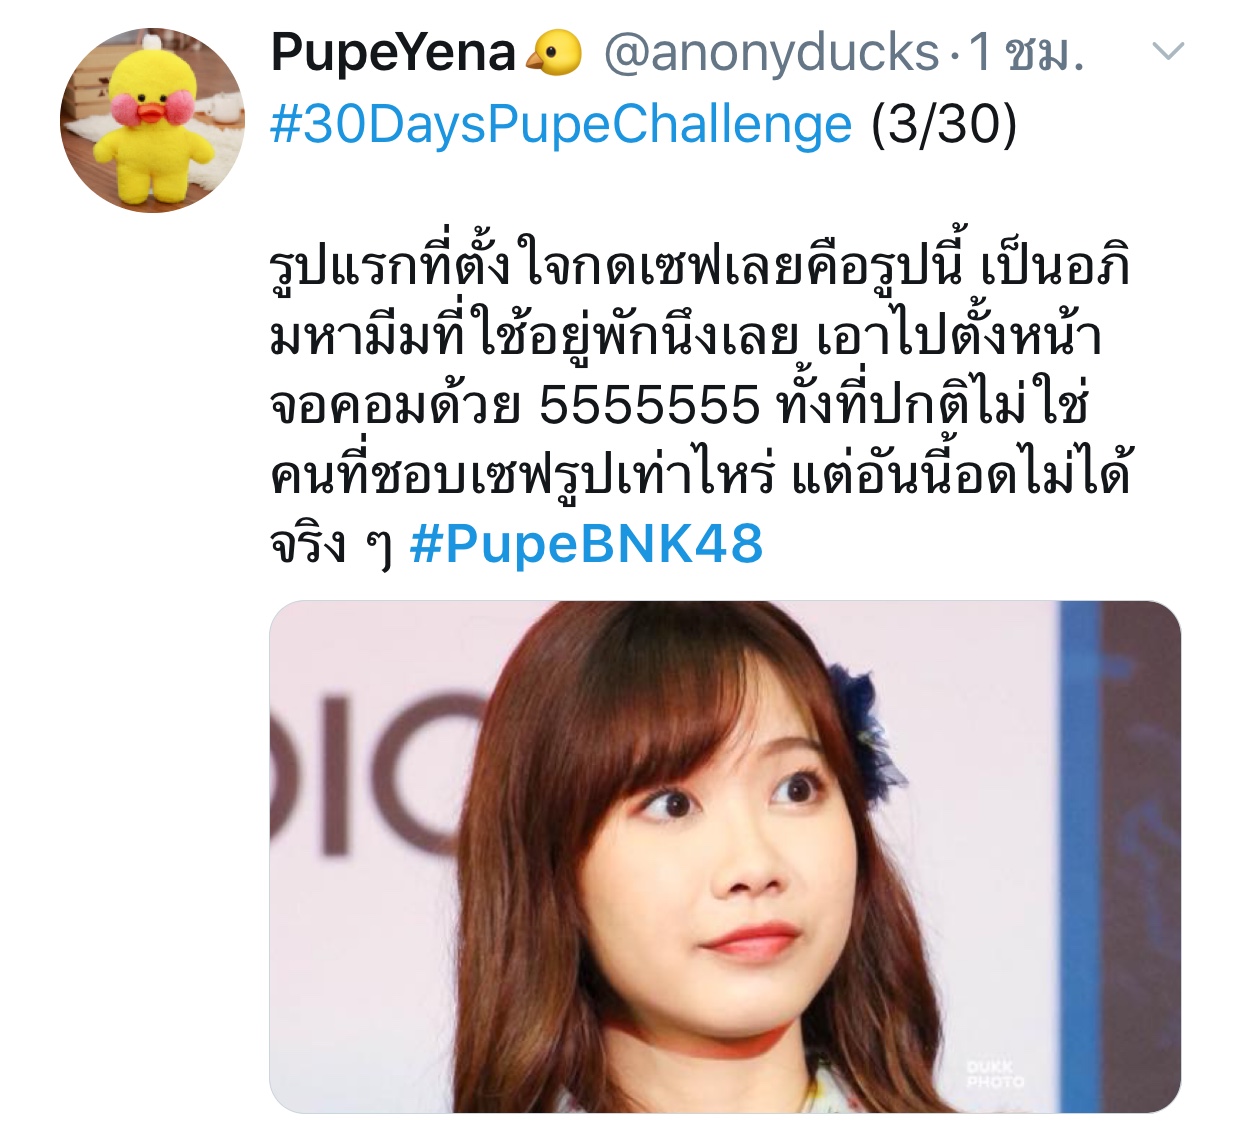
Task: Click the (3/30) counter text
Action: 944,125
